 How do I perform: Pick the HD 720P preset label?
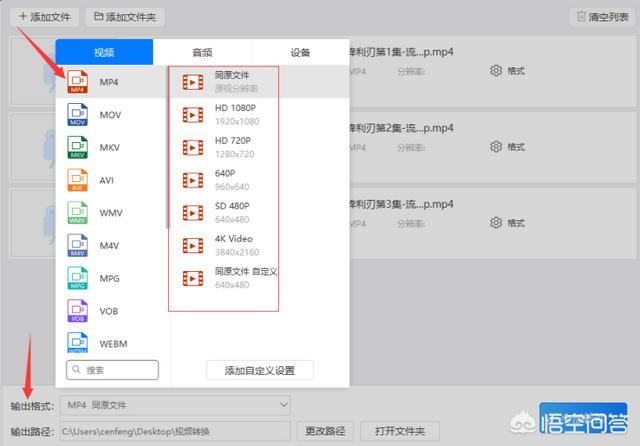(233, 140)
